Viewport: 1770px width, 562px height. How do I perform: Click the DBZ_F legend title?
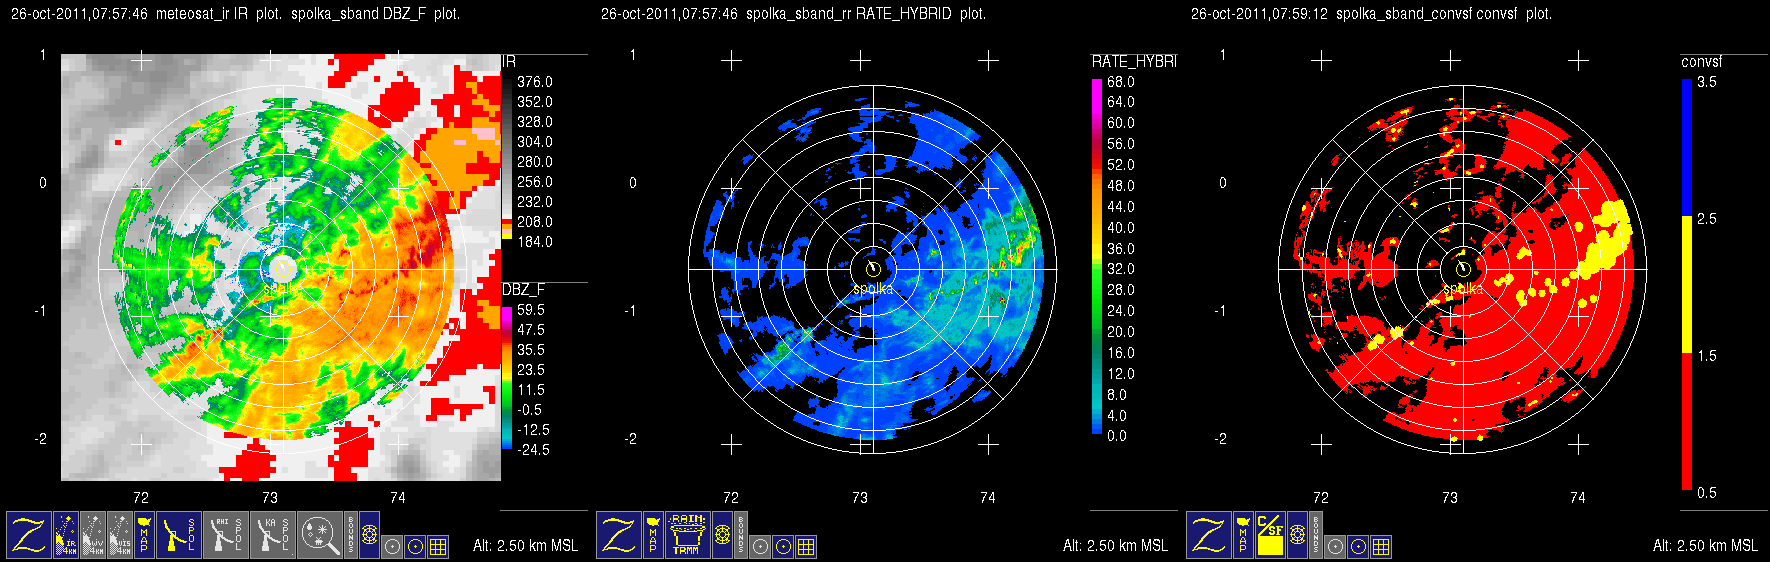click(x=523, y=290)
